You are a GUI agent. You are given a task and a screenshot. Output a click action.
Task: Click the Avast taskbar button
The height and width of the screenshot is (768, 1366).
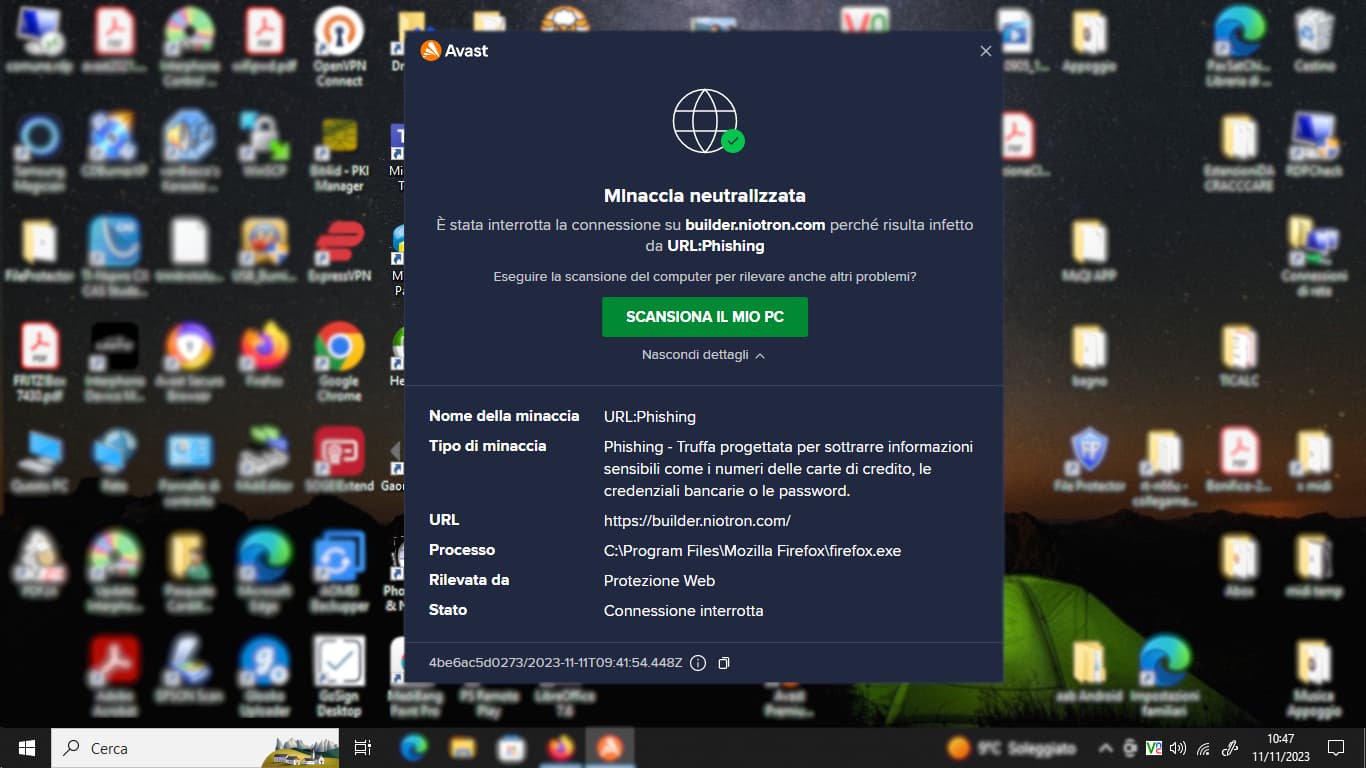pos(610,748)
